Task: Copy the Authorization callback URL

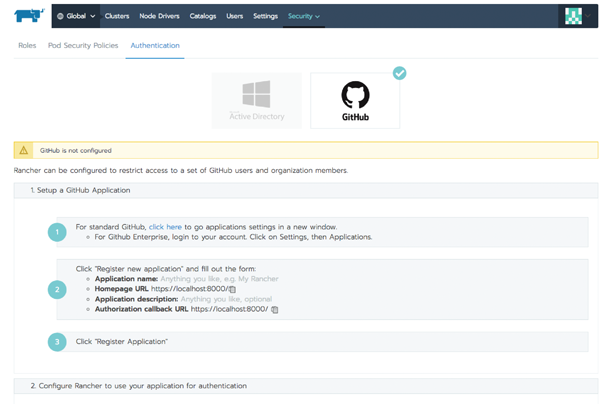Action: [x=275, y=310]
